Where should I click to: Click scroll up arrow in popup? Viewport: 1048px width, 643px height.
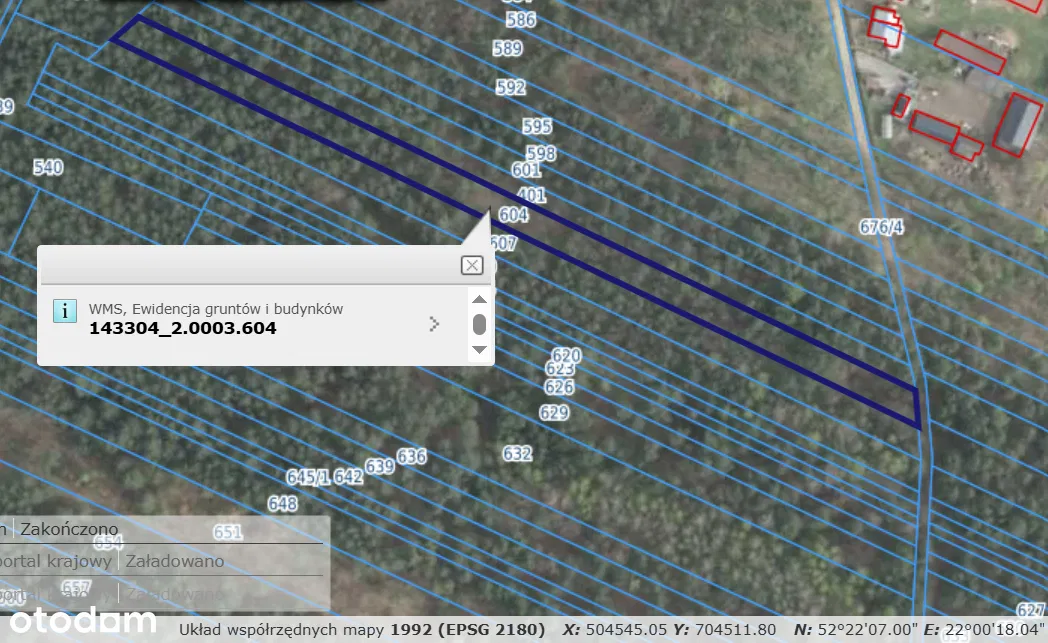pyautogui.click(x=479, y=299)
